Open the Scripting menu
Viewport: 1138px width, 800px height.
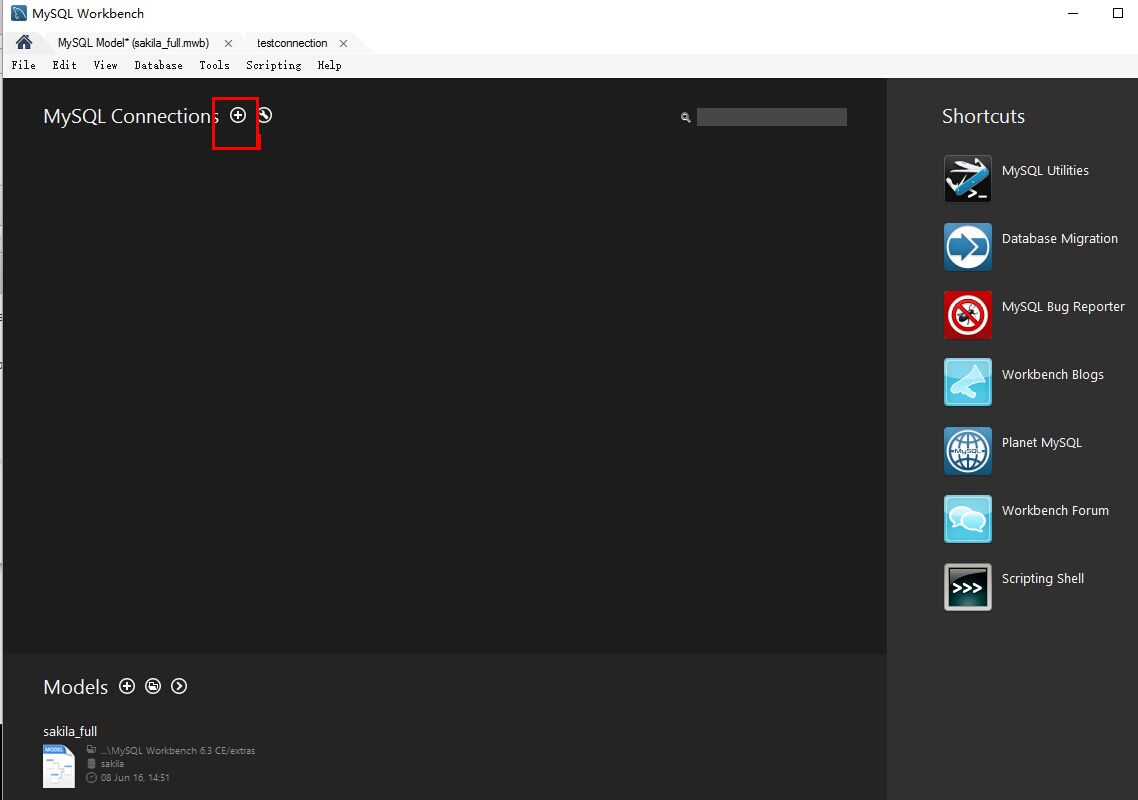[x=273, y=65]
